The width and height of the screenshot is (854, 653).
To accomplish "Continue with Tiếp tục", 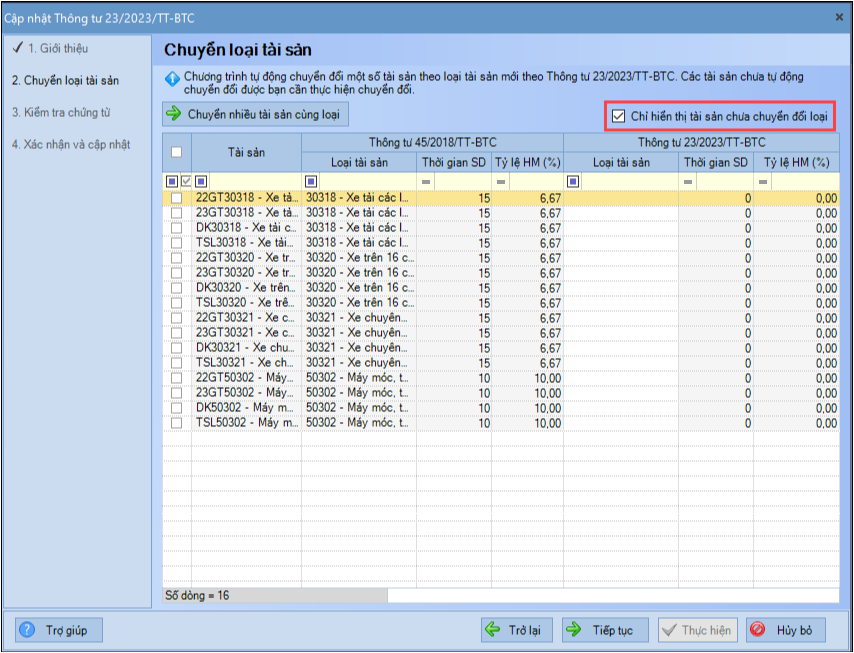I will click(x=606, y=630).
